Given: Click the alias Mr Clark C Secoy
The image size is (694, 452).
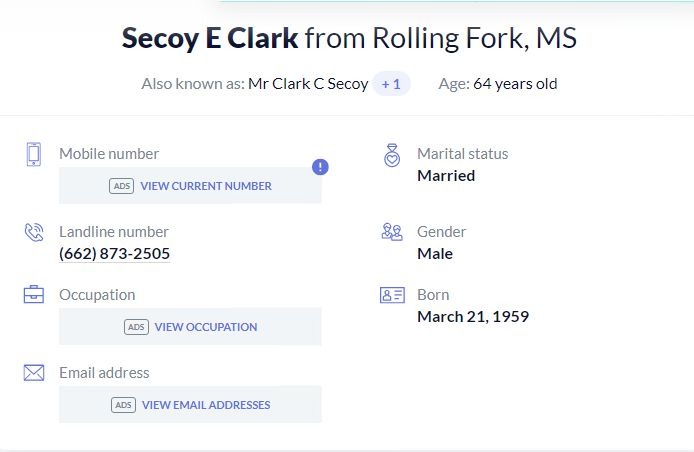Looking at the screenshot, I should pos(308,84).
